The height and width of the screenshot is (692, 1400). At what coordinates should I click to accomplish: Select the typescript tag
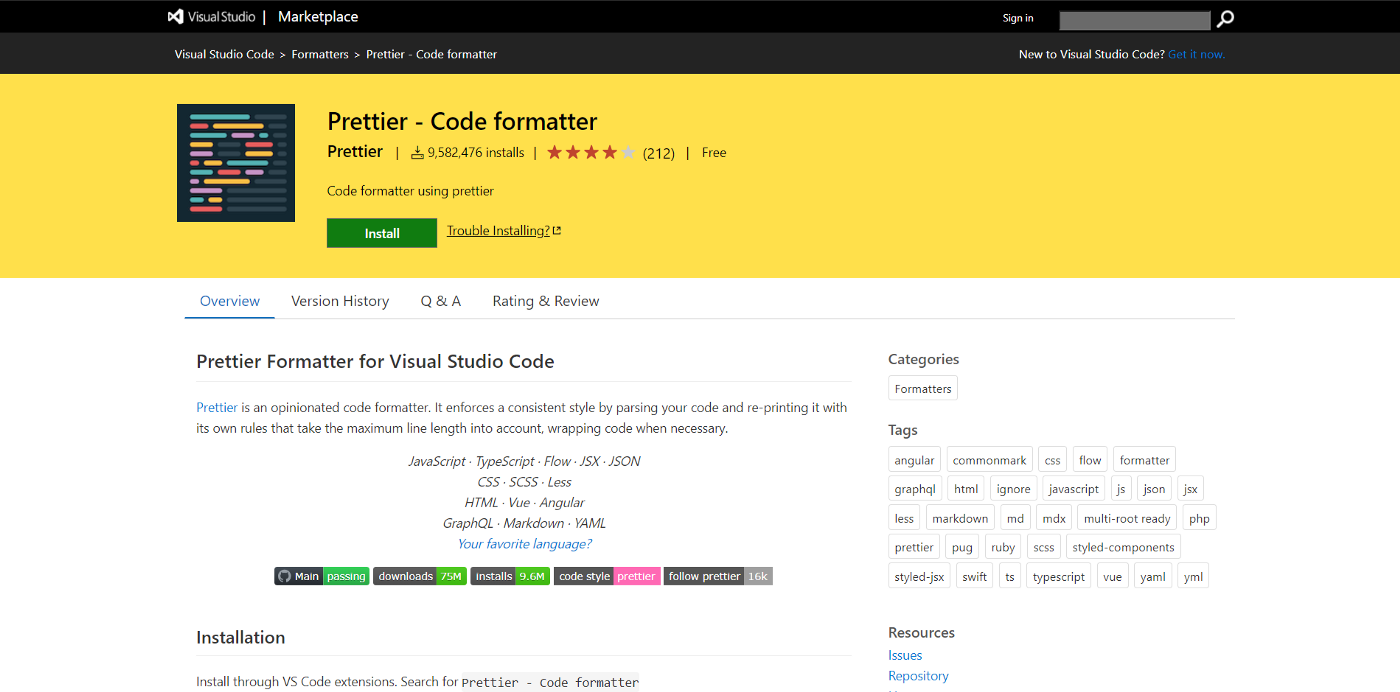click(x=1059, y=576)
